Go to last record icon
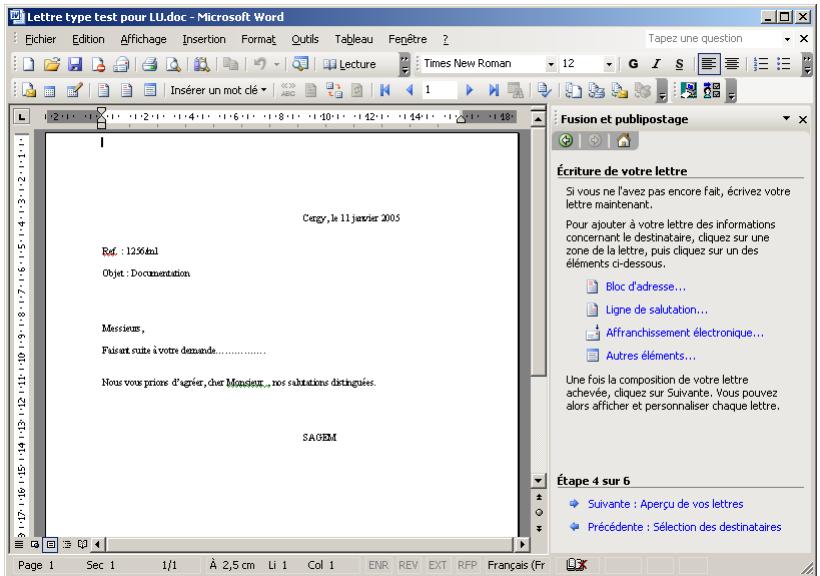The width and height of the screenshot is (820, 576). (x=493, y=91)
